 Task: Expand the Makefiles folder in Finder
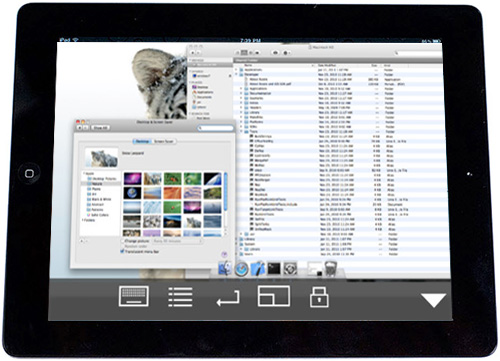click(242, 117)
